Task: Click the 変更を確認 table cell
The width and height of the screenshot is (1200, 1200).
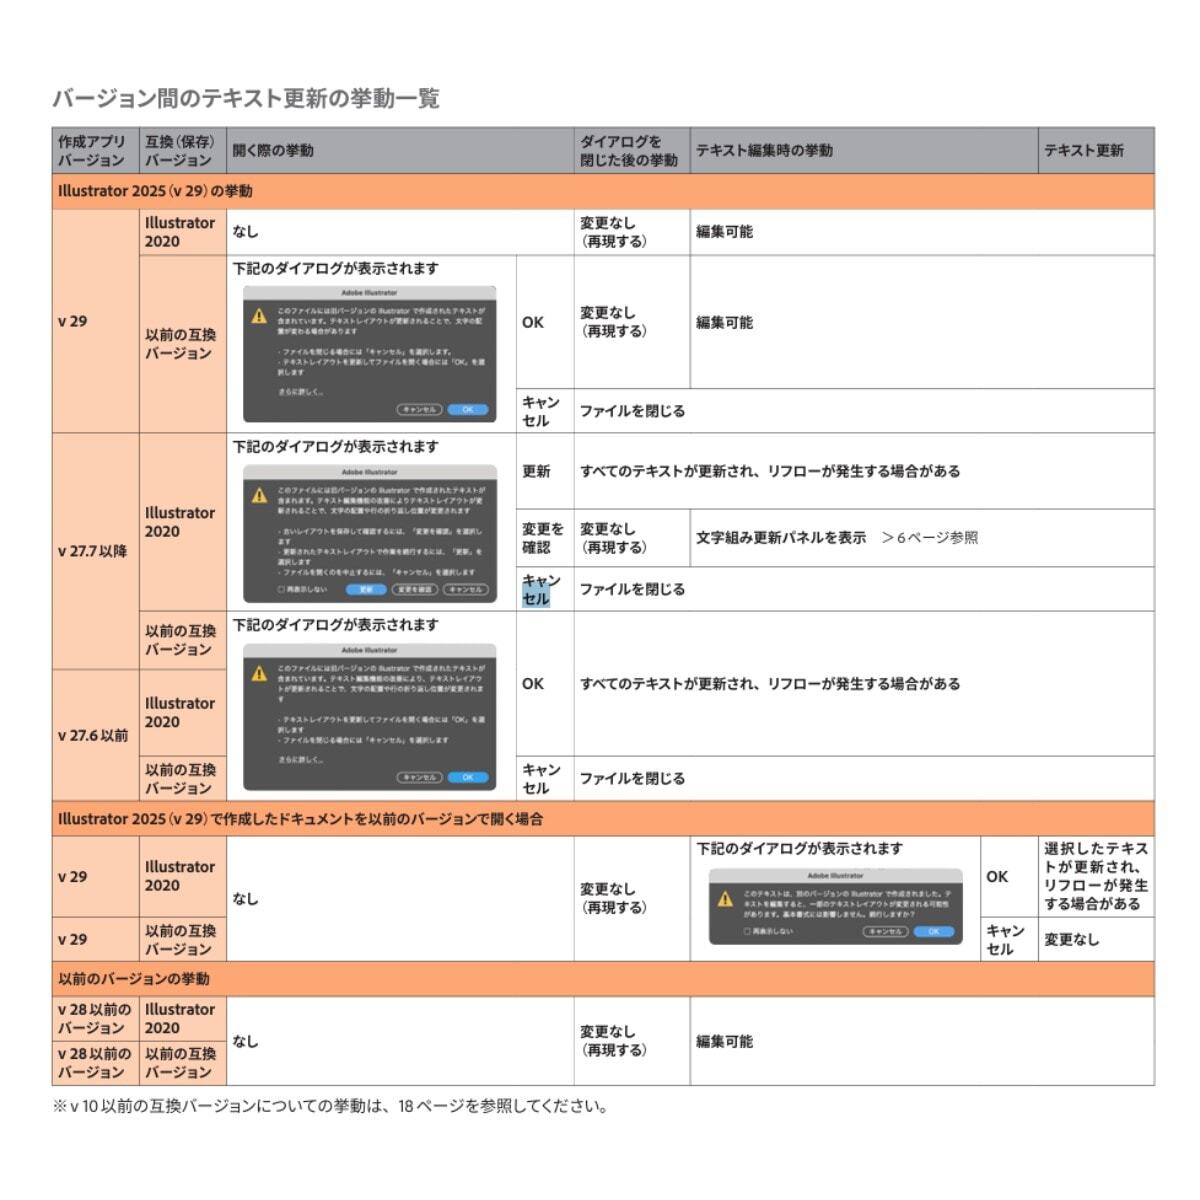Action: tap(545, 538)
